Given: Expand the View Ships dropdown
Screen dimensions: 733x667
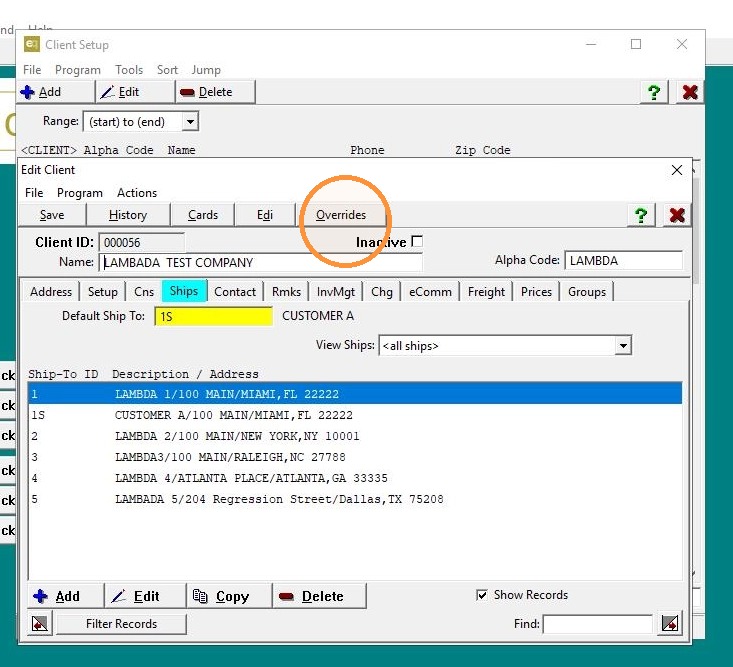Looking at the screenshot, I should click(623, 346).
